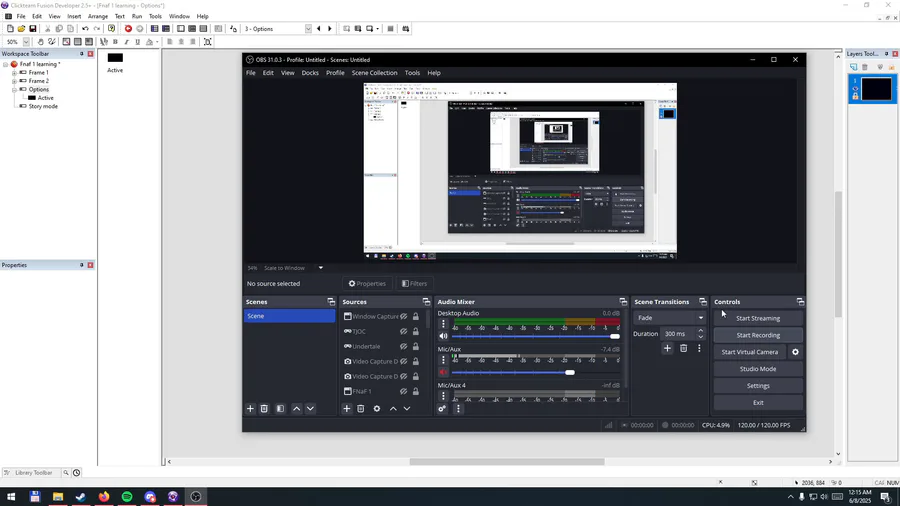Toggle visibility of FNaF 1 source

tap(404, 391)
